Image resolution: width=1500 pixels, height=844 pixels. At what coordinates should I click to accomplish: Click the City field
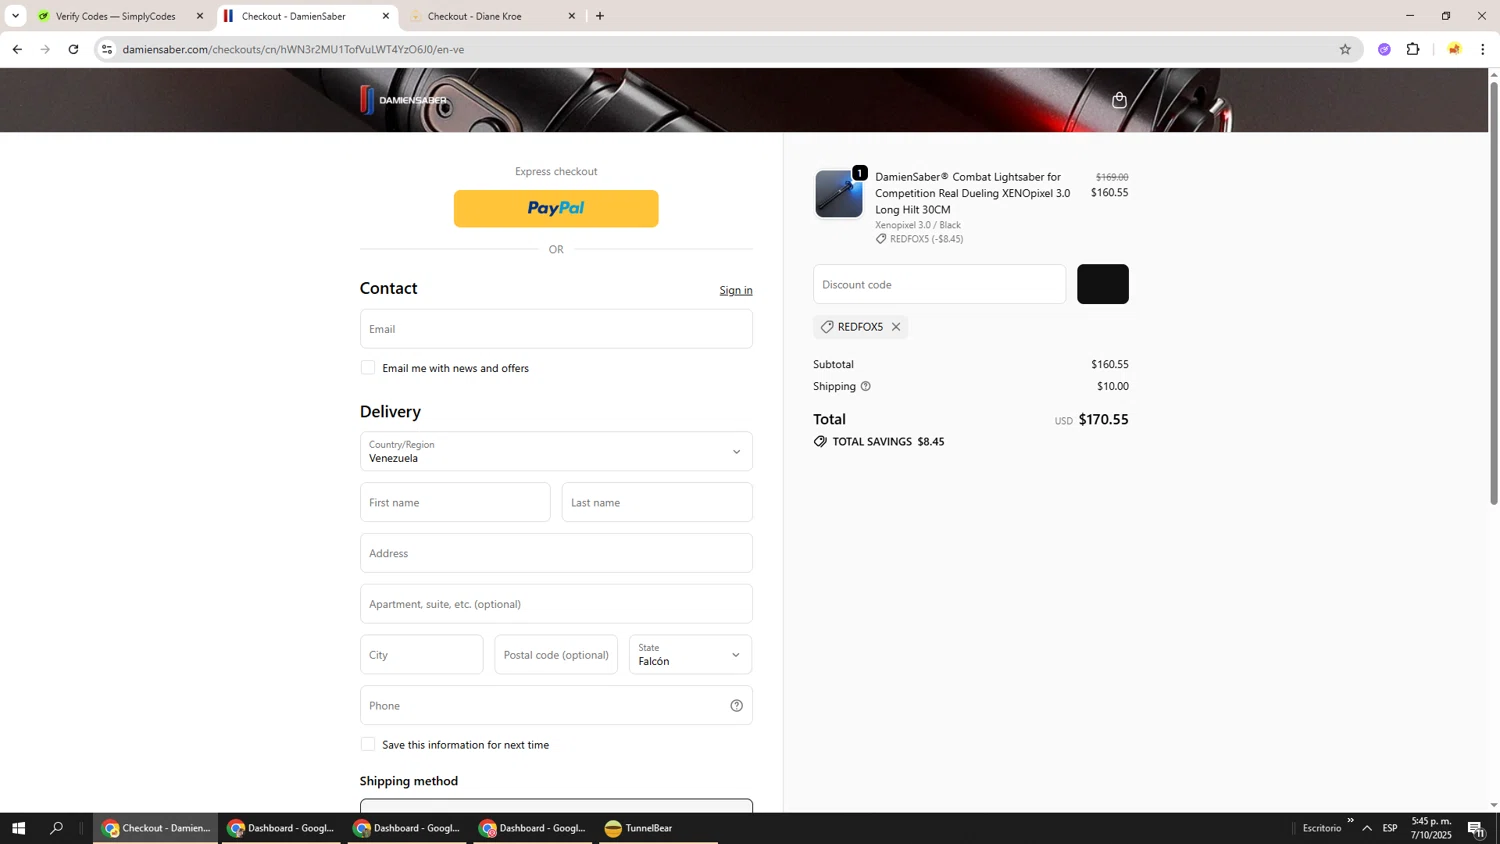[421, 655]
